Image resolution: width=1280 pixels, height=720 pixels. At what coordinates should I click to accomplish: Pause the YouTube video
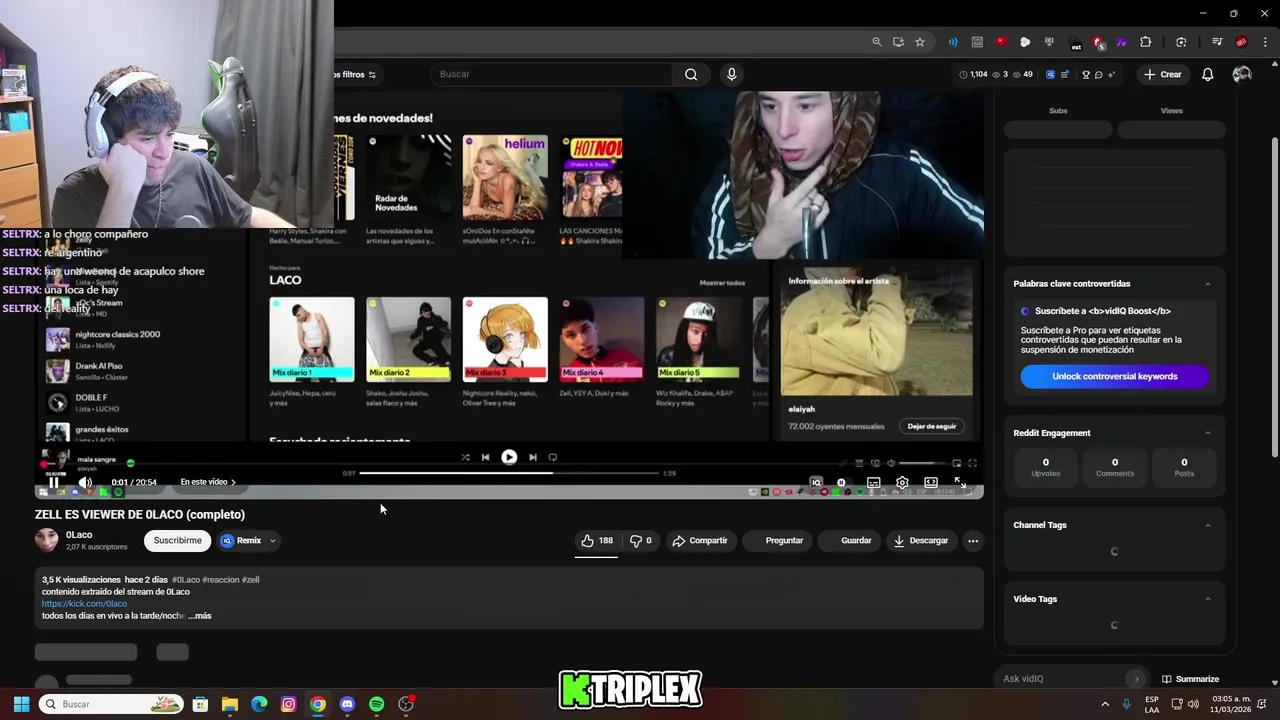coord(54,482)
